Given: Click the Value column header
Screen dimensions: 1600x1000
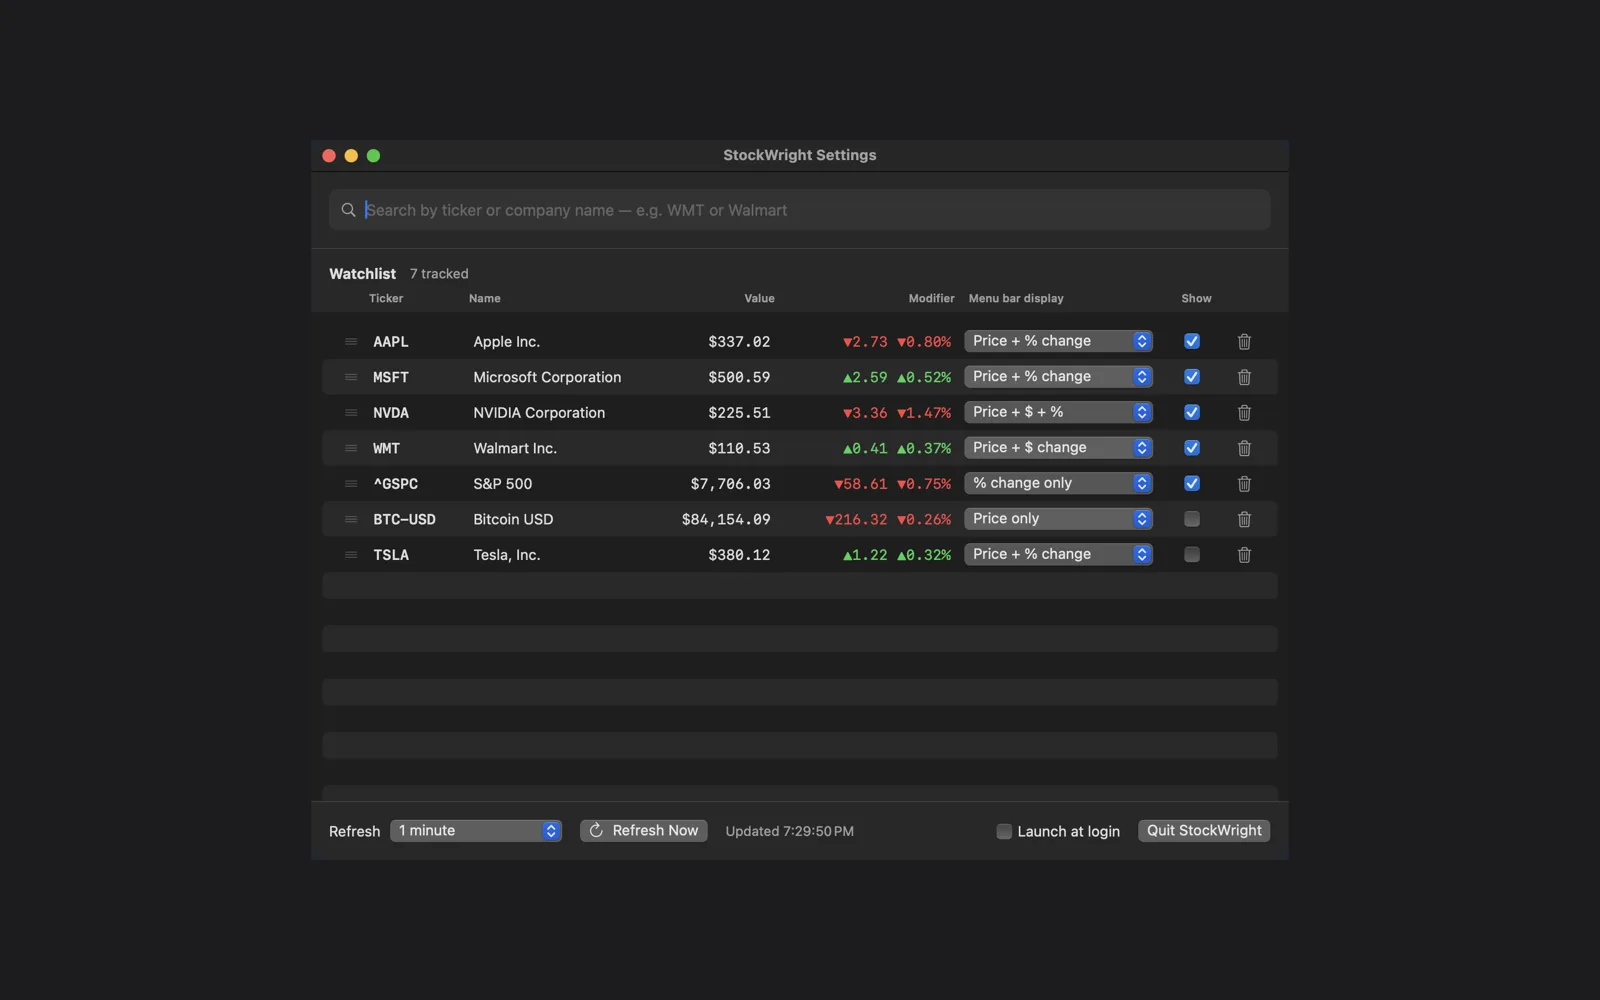Looking at the screenshot, I should 759,298.
